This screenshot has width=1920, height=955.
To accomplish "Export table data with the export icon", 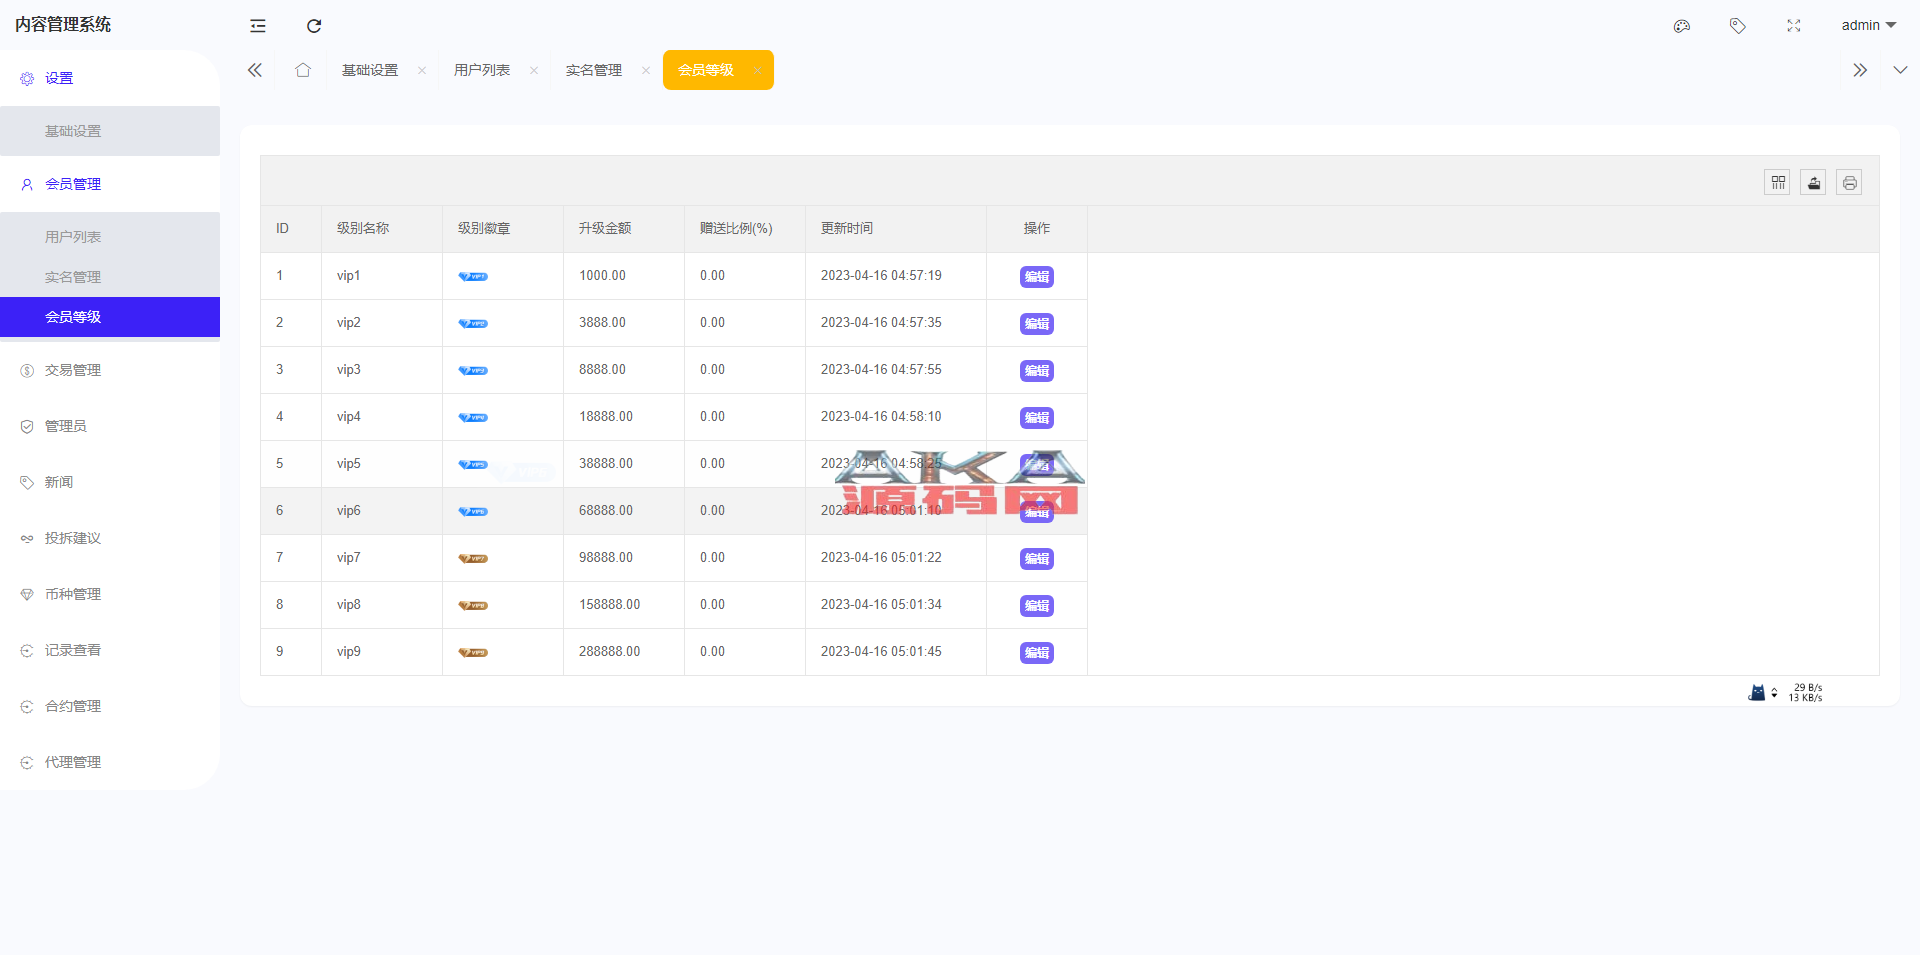I will (x=1813, y=183).
